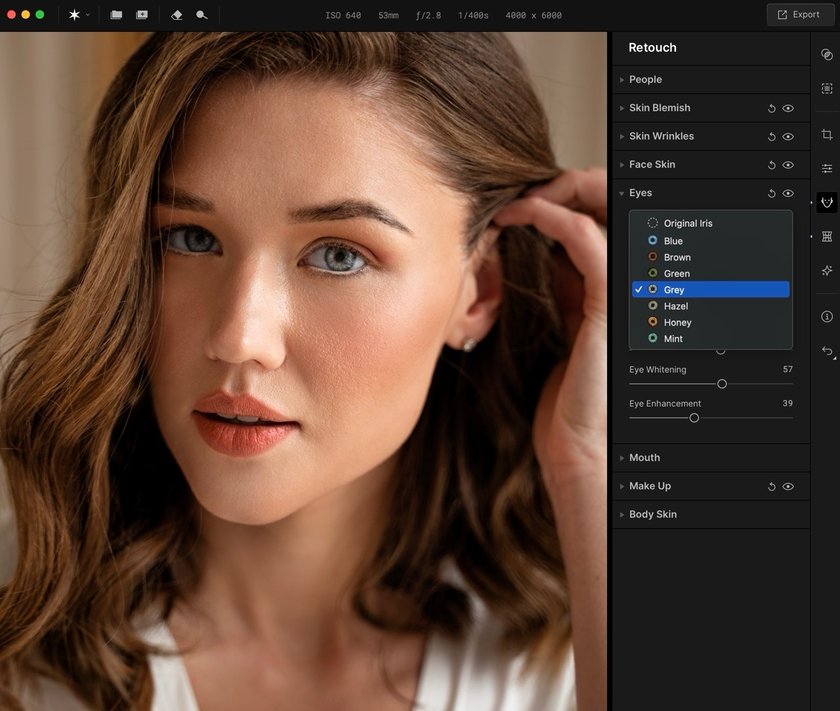Click the Eye Whitening value 57
The width and height of the screenshot is (840, 711).
click(788, 369)
